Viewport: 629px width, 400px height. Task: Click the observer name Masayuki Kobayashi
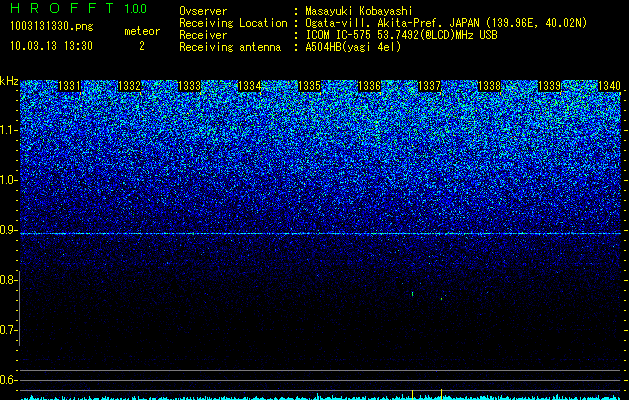(359, 11)
